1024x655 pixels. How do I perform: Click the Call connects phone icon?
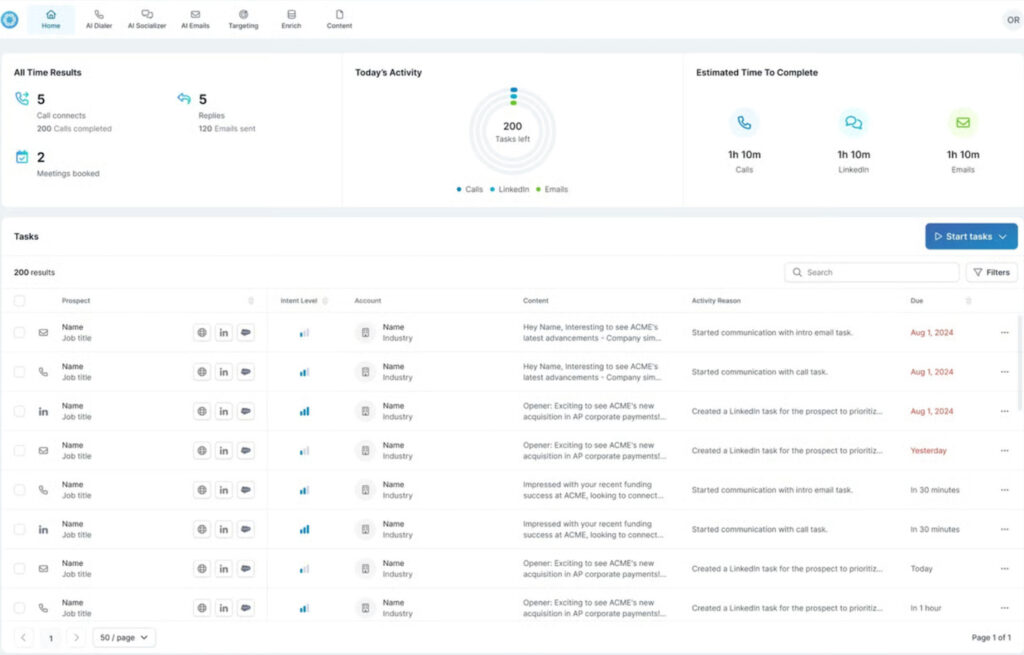[x=22, y=99]
